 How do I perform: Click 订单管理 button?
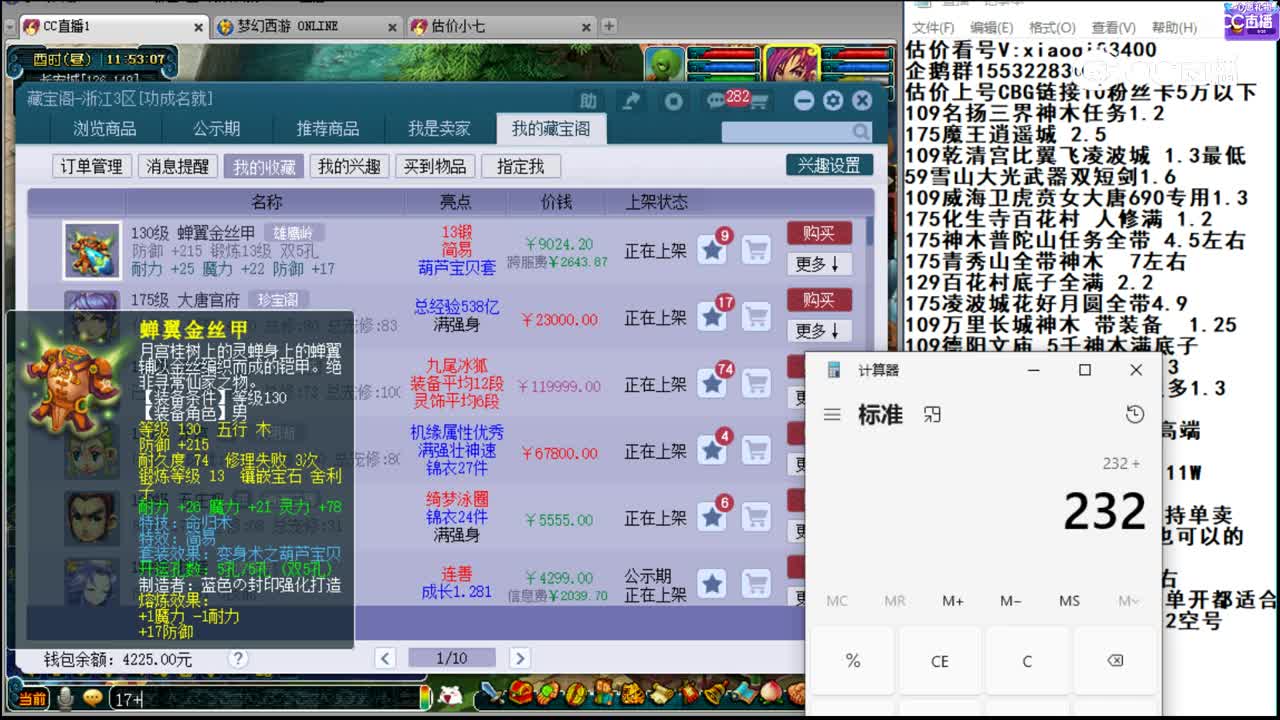click(x=92, y=167)
